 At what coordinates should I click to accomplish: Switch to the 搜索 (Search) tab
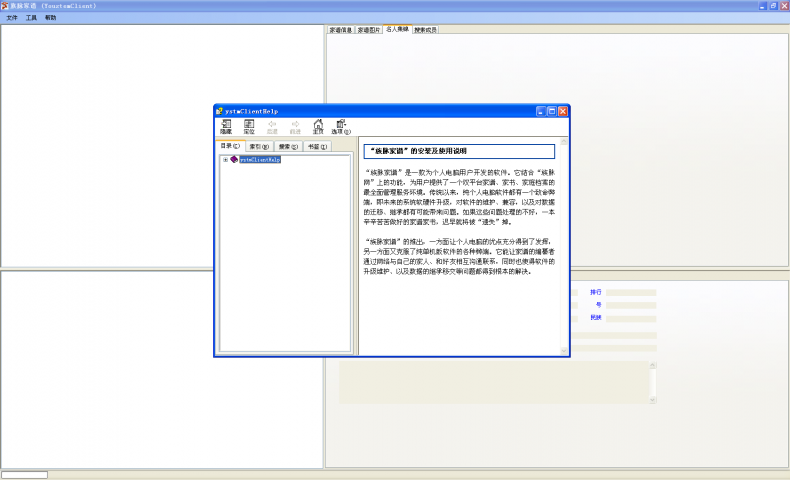tap(288, 146)
